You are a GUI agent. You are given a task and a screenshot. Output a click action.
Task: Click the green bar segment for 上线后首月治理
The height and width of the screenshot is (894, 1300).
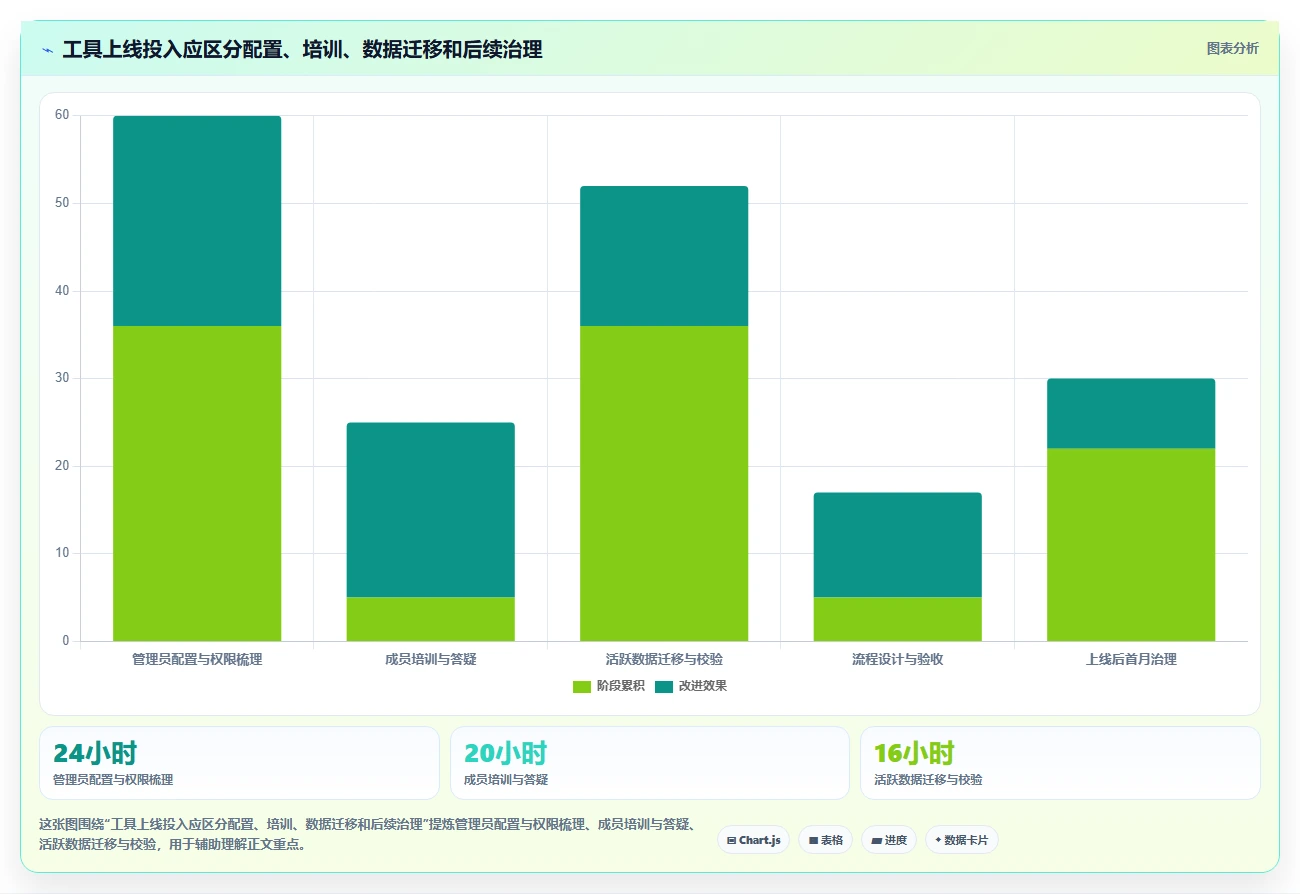coord(1131,544)
